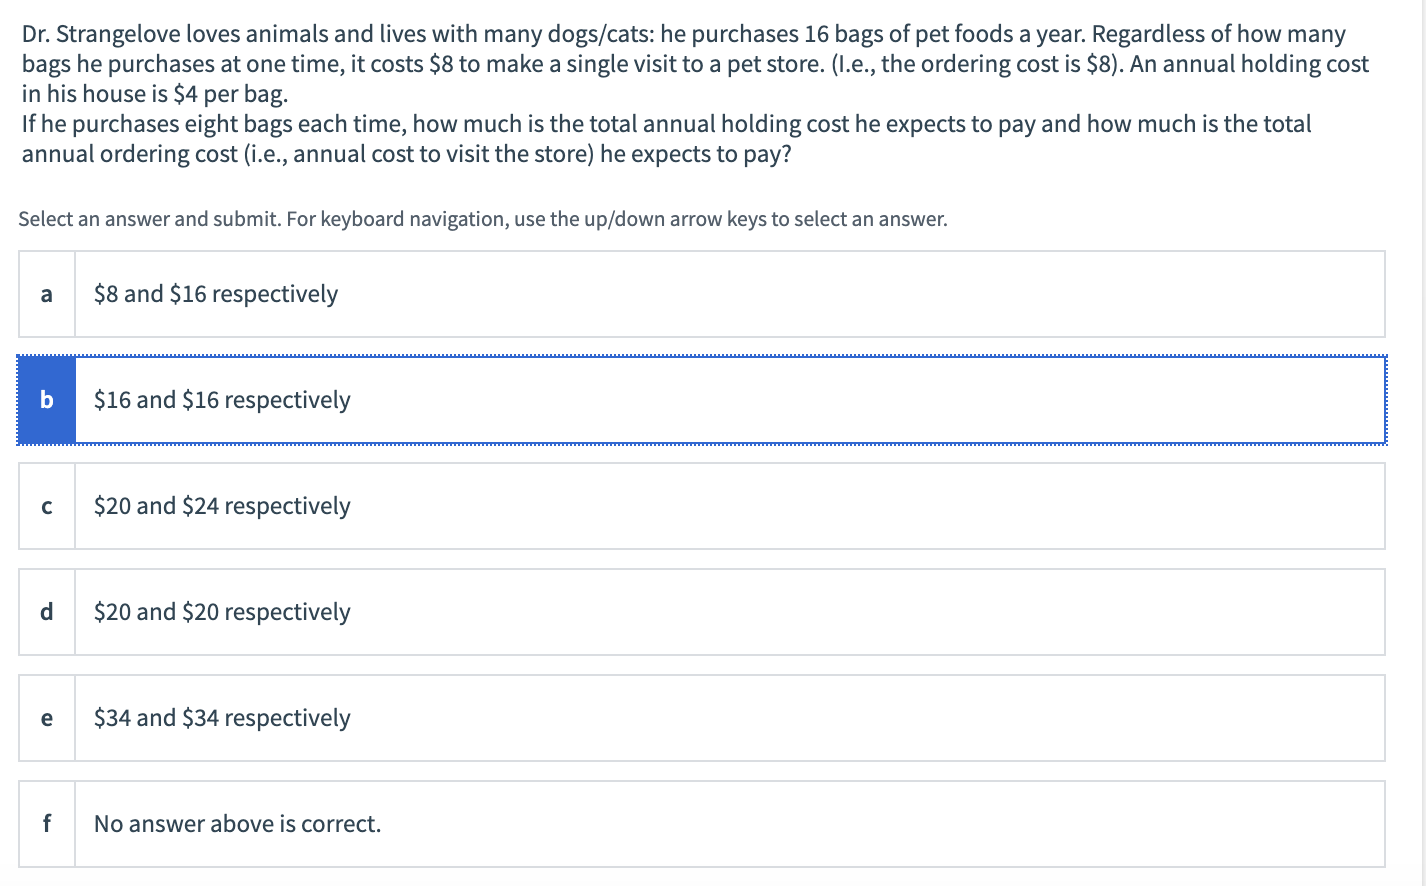The height and width of the screenshot is (886, 1426).
Task: Click the 'Select an answer and submit' instruction
Action: 149,219
